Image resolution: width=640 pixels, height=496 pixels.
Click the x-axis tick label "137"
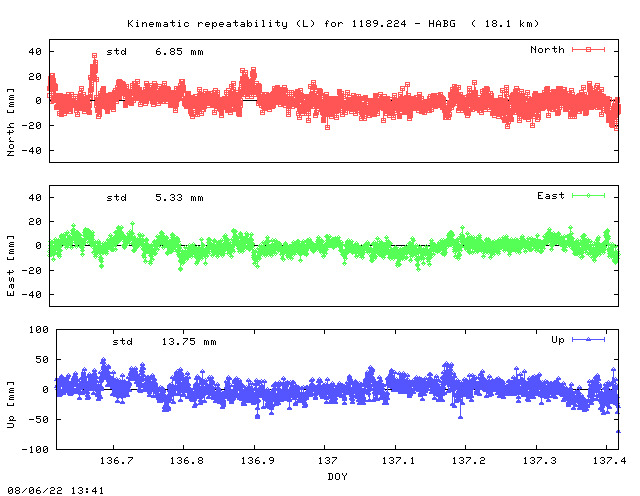pyautogui.click(x=327, y=460)
